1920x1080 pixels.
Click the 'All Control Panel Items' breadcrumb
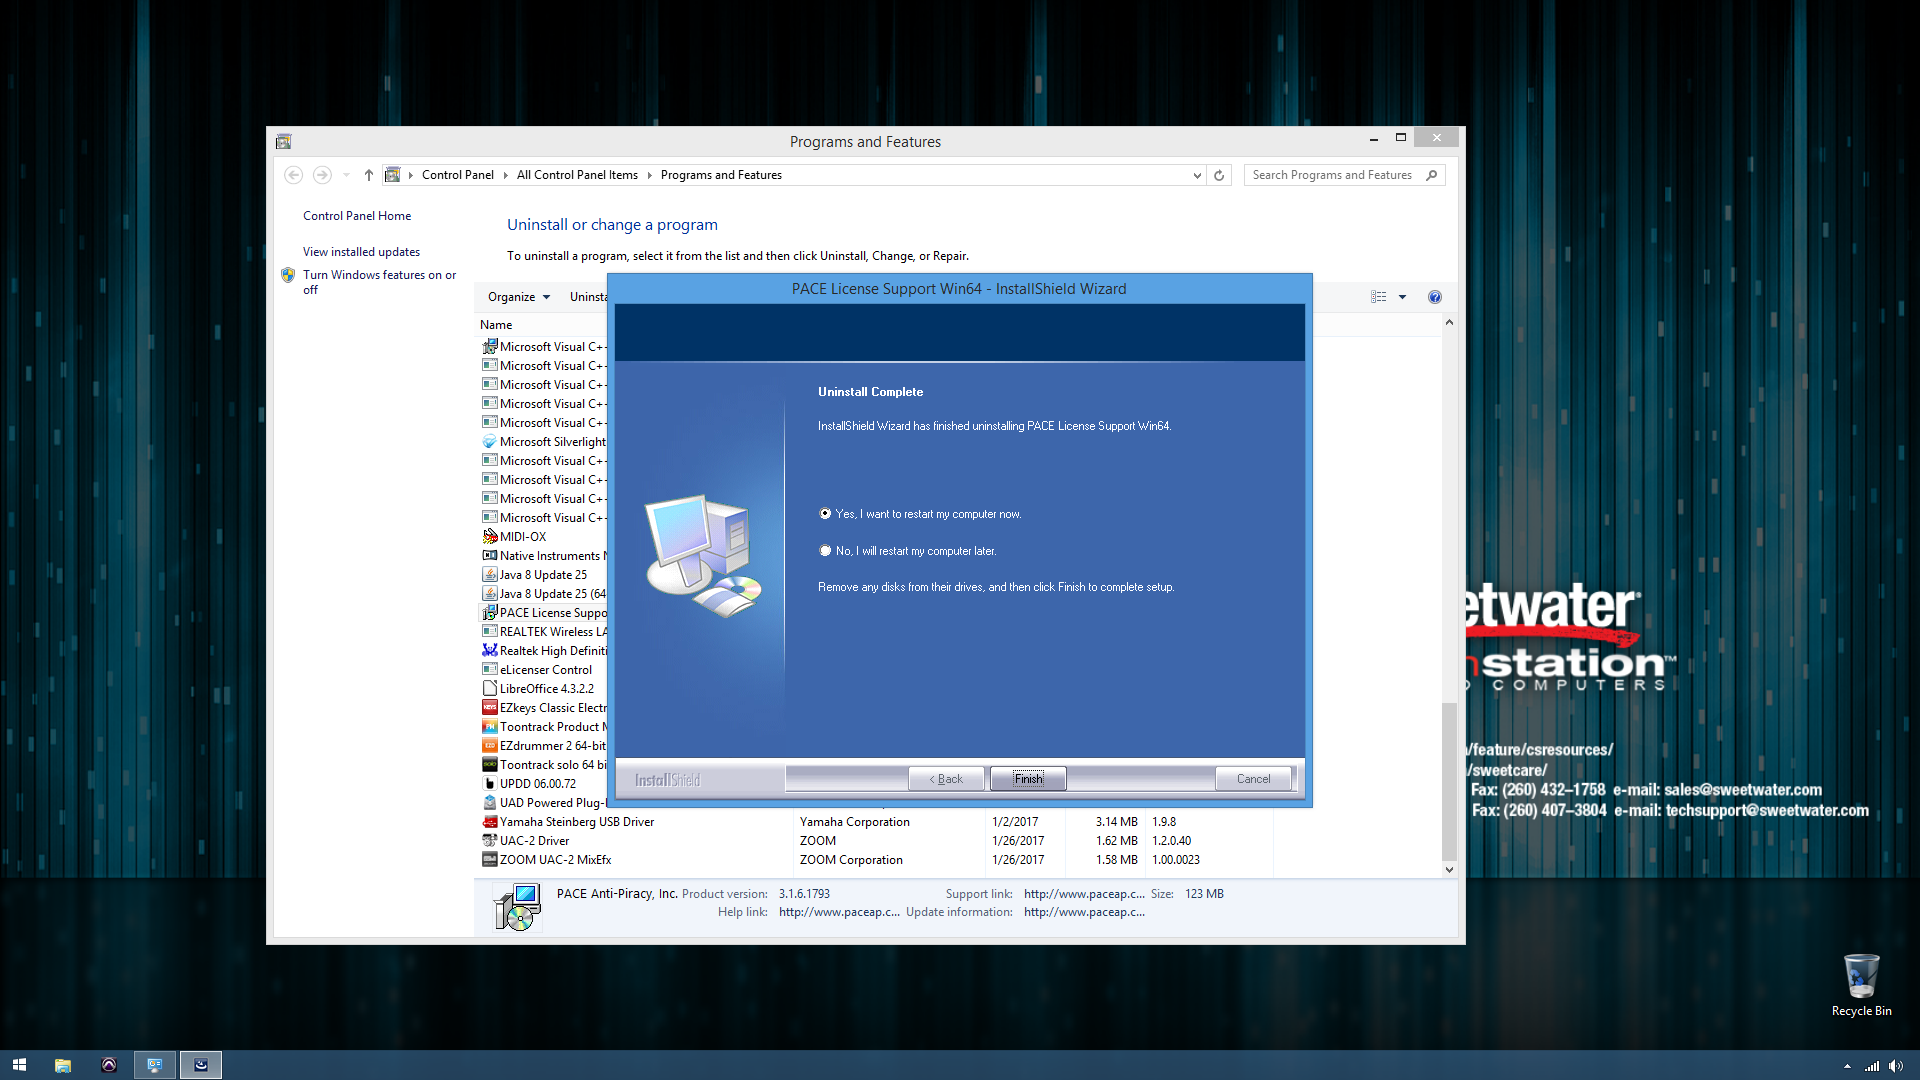click(x=576, y=175)
